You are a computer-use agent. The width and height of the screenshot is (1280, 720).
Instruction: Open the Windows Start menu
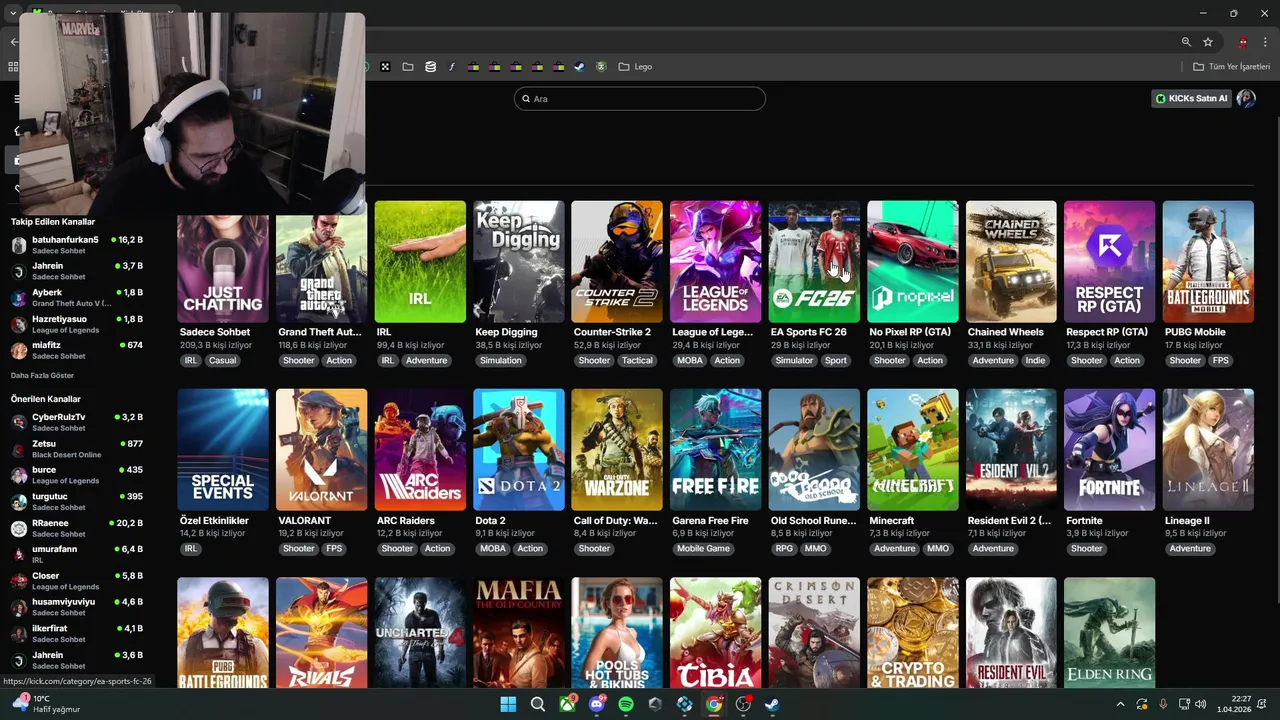pyautogui.click(x=508, y=704)
